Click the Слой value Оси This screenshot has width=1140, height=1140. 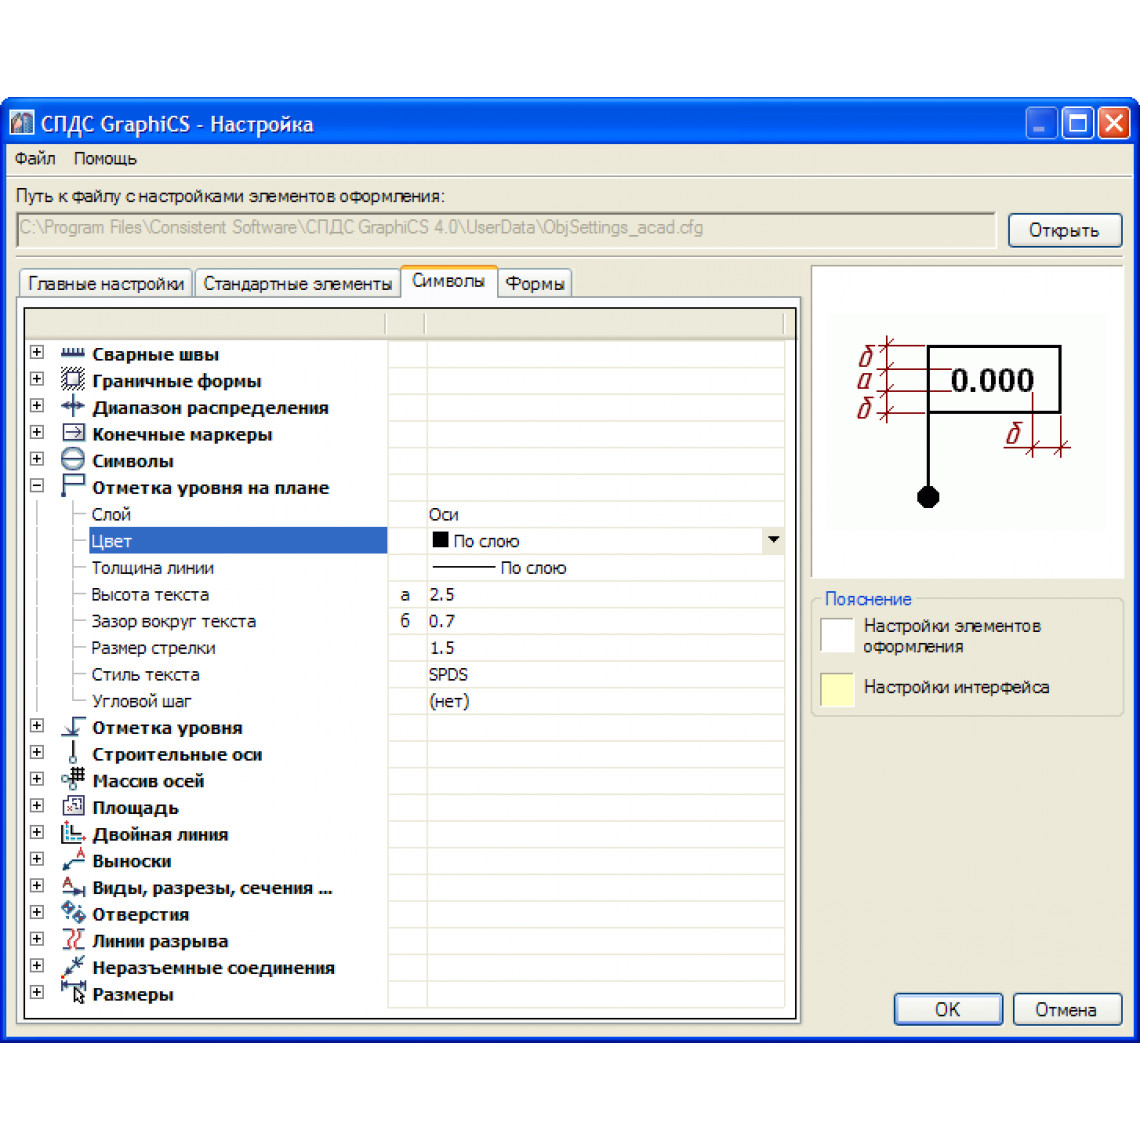tap(443, 515)
